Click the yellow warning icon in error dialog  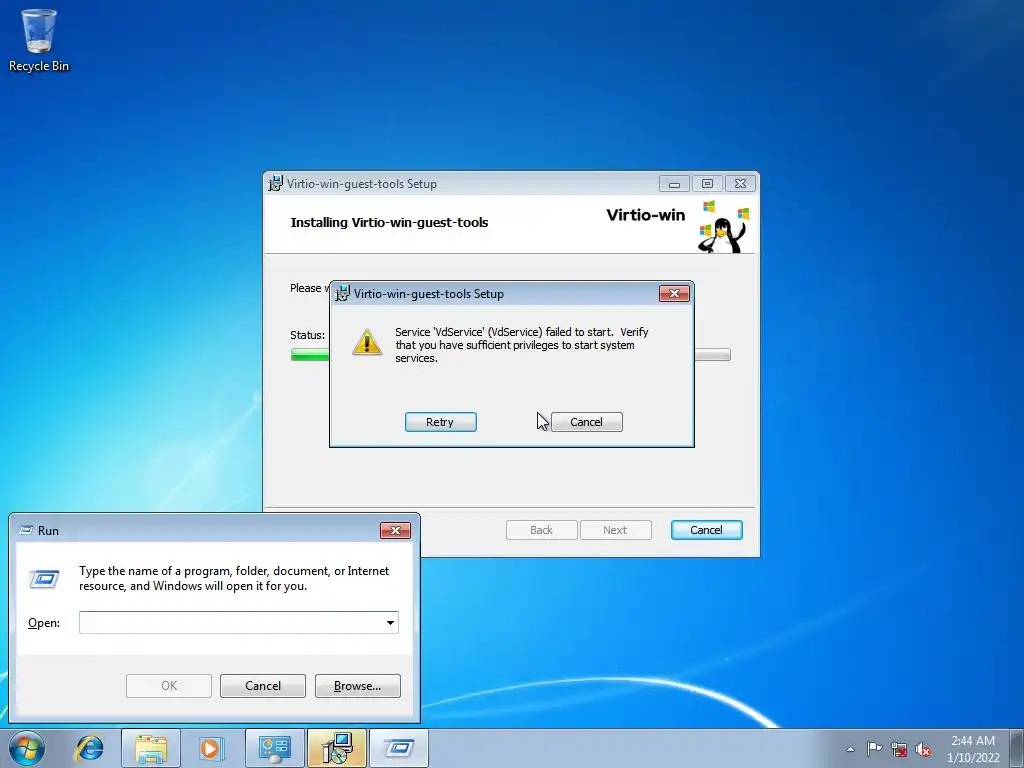pos(367,342)
